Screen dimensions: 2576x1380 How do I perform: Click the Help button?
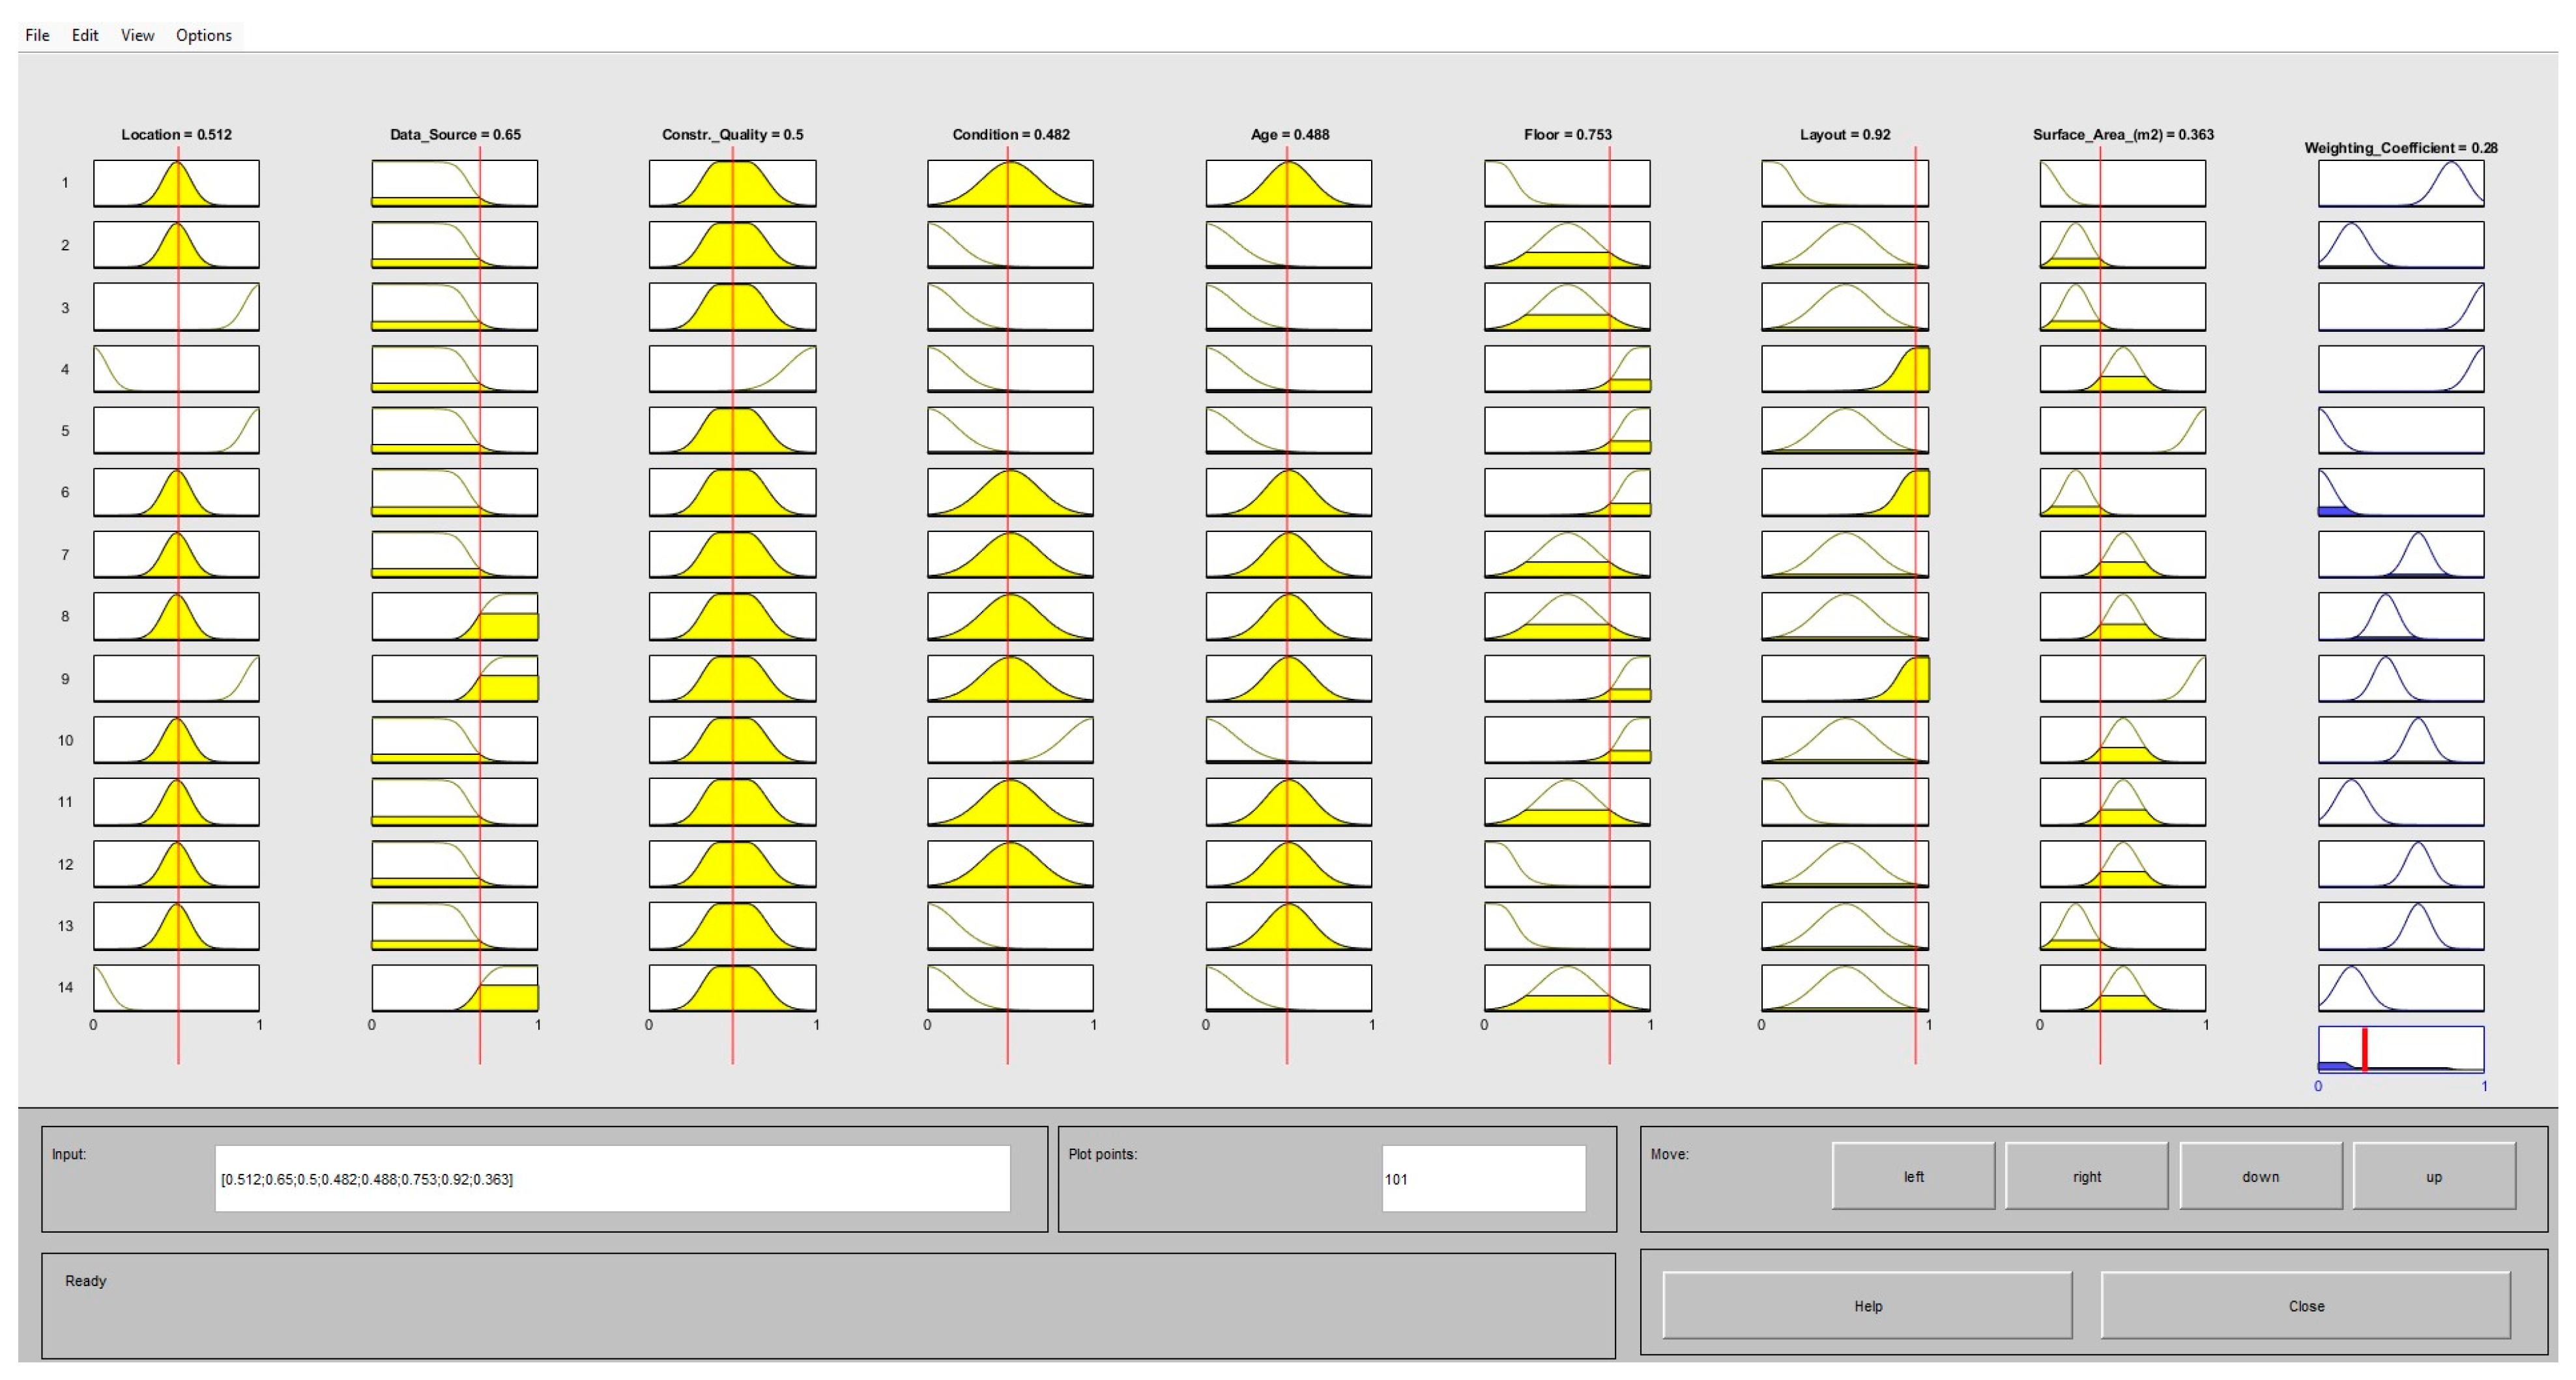pyautogui.click(x=1867, y=1306)
